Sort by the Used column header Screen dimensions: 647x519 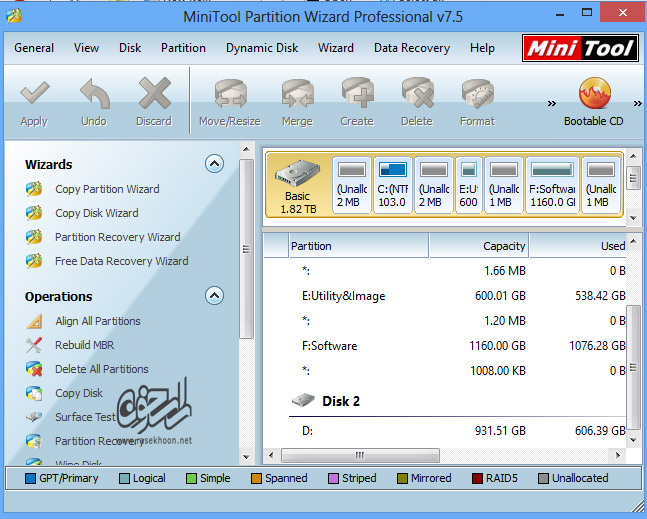[x=578, y=246]
